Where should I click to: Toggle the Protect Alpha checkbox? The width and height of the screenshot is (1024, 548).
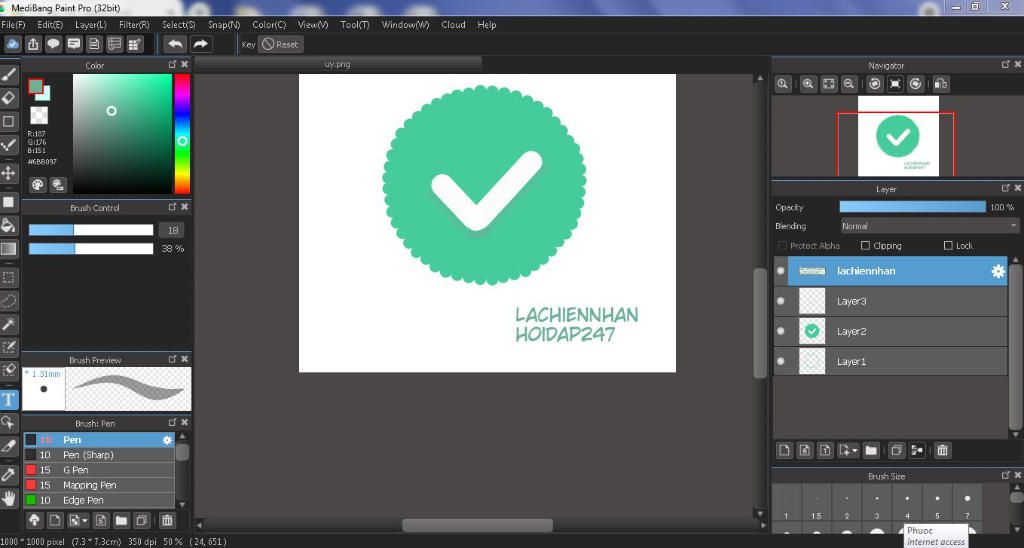coord(782,246)
